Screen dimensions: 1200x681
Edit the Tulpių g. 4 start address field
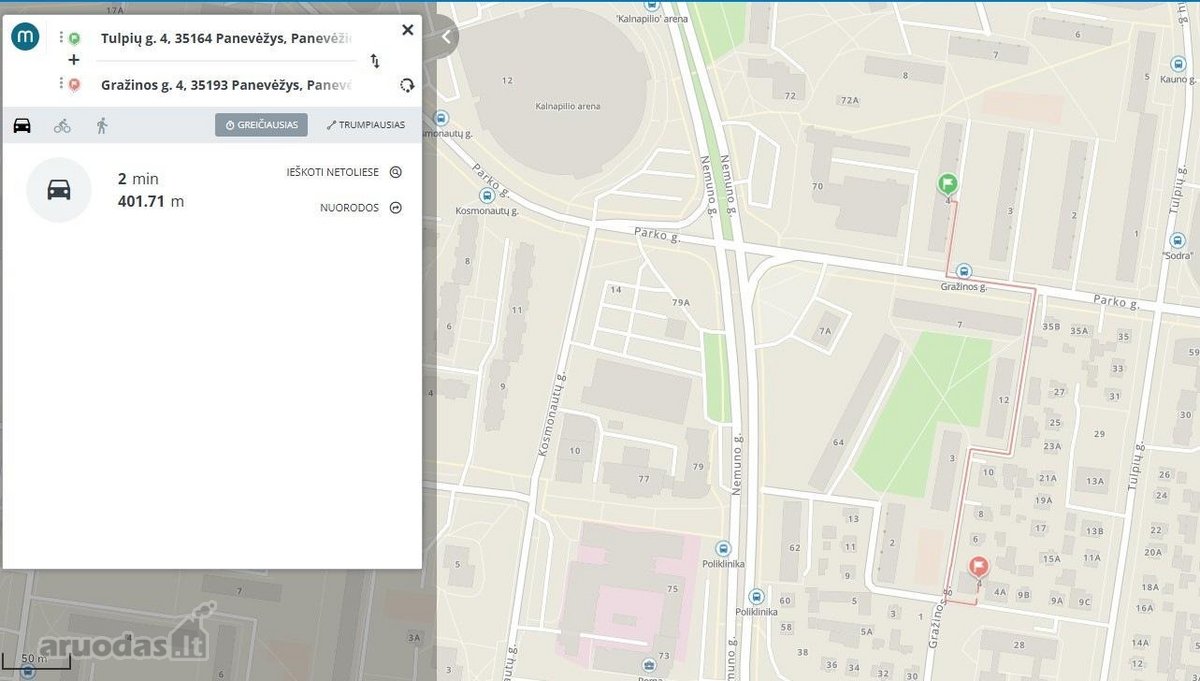point(226,38)
